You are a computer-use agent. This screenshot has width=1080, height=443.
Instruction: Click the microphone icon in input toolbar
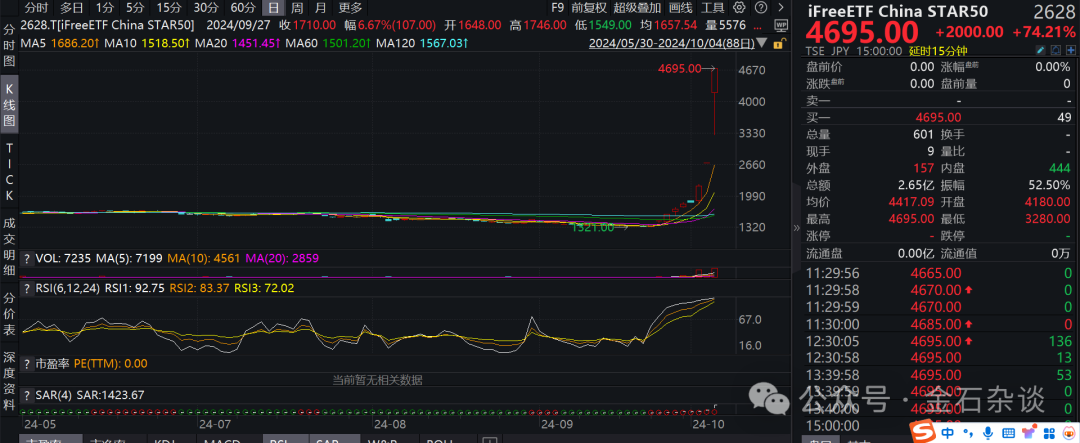click(x=987, y=431)
